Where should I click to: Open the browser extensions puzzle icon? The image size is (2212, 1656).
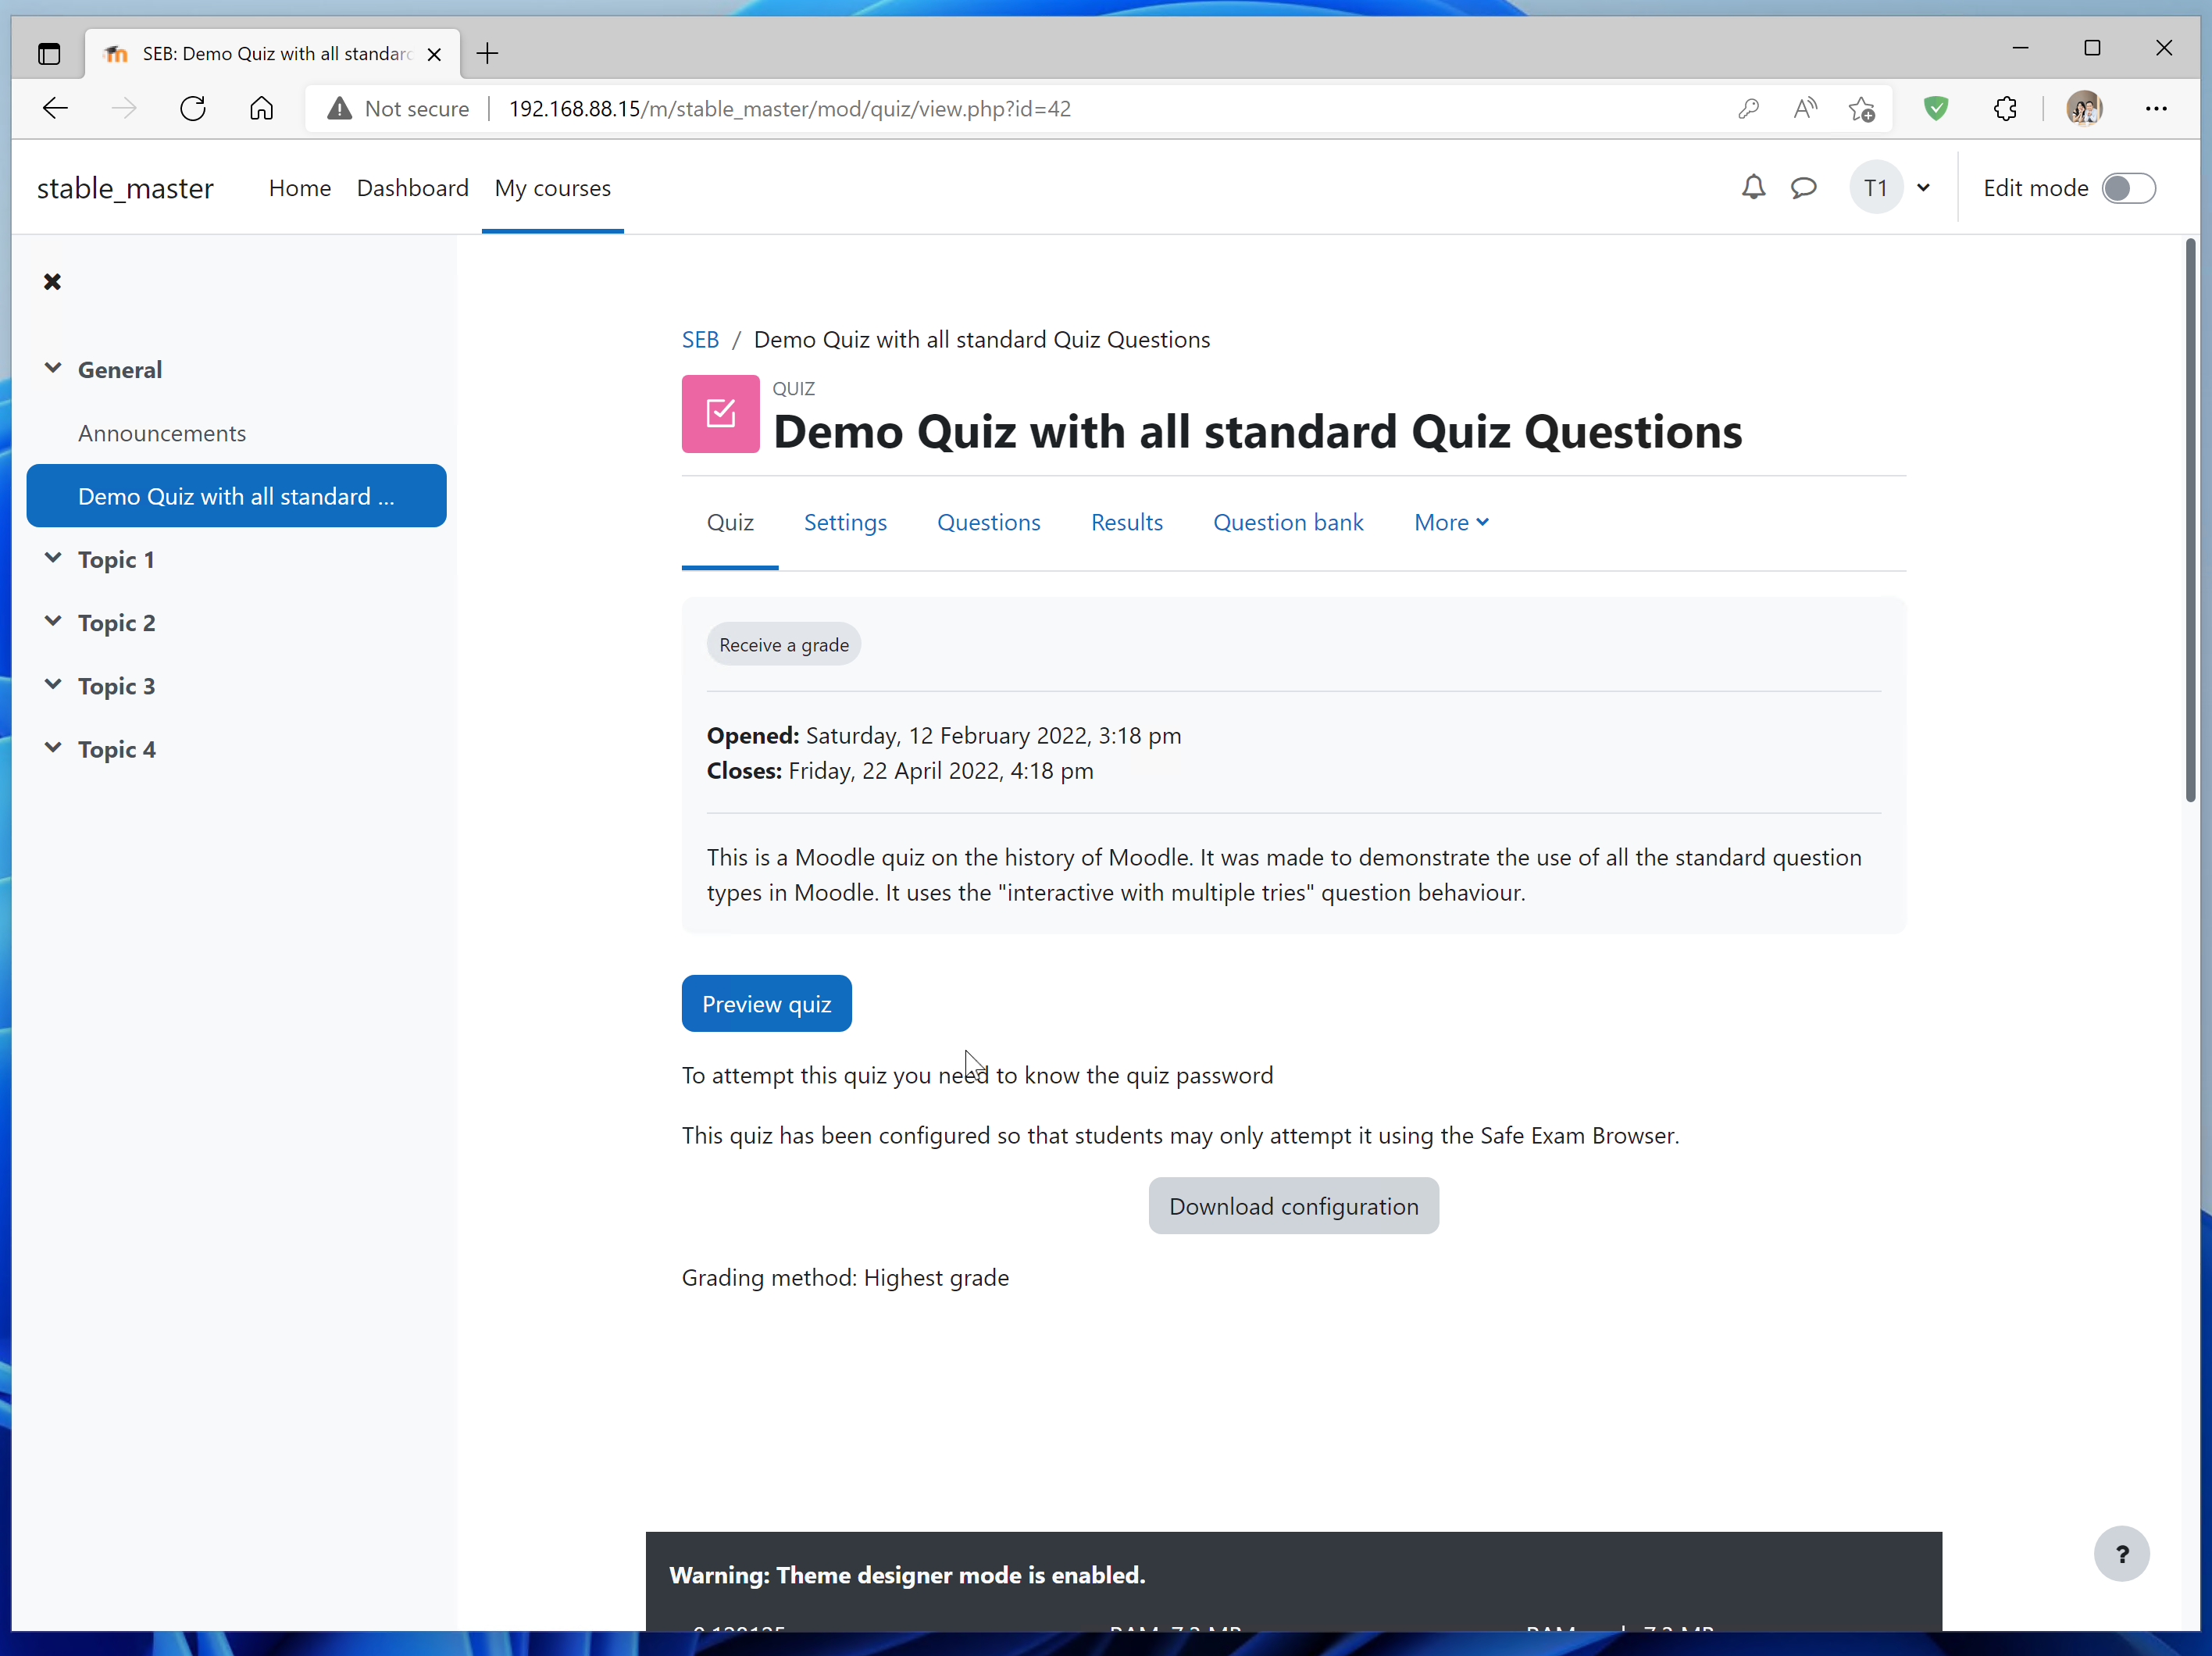[2005, 108]
